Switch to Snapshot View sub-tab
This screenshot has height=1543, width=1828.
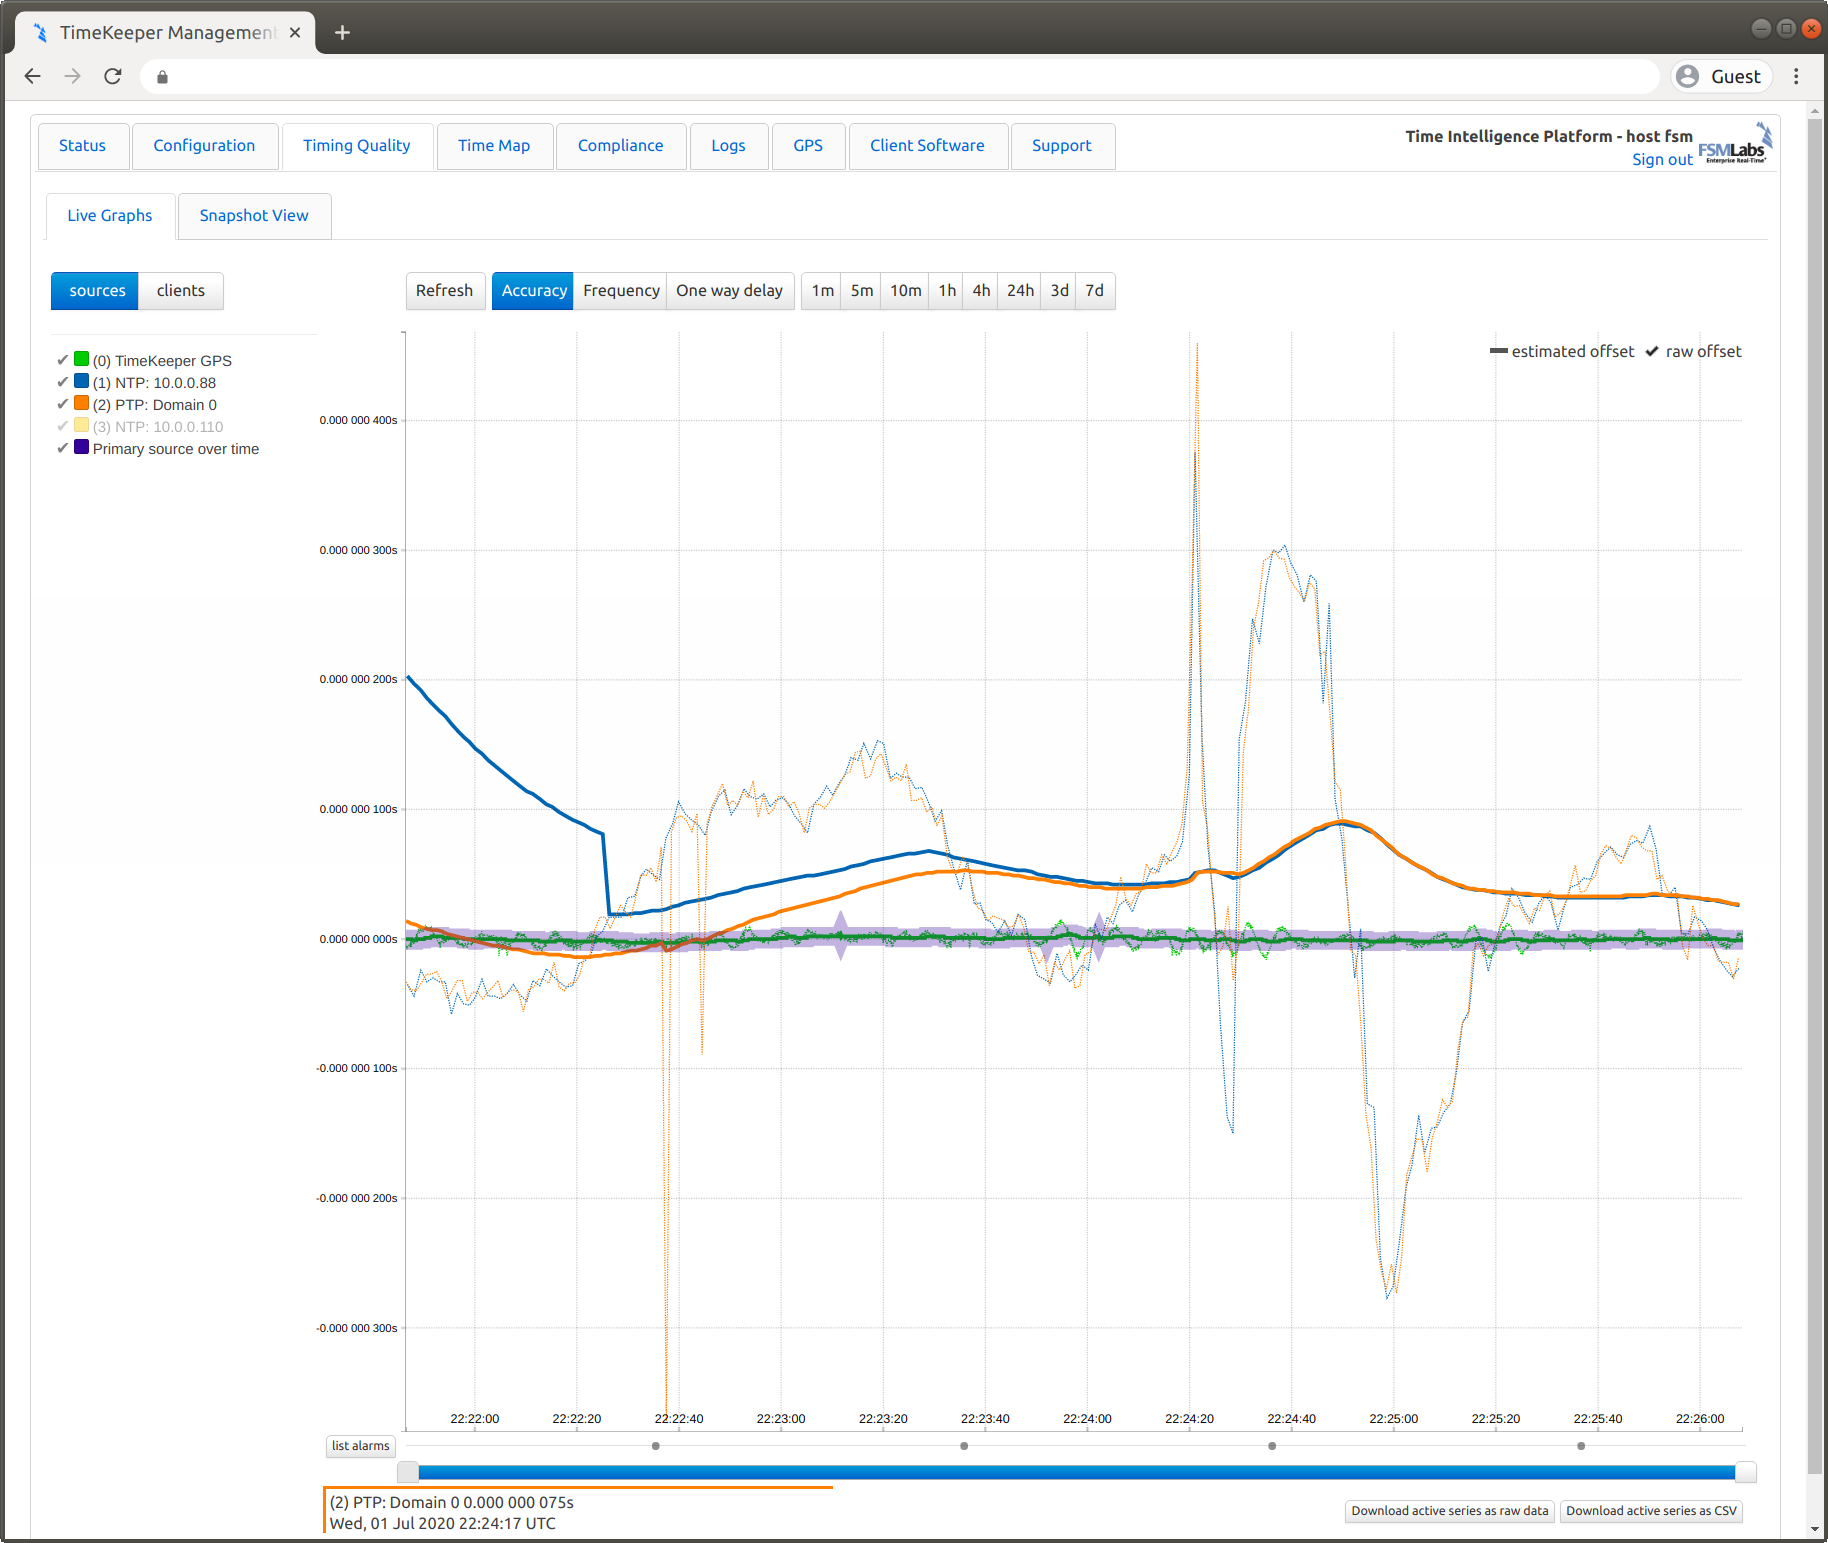coord(254,216)
